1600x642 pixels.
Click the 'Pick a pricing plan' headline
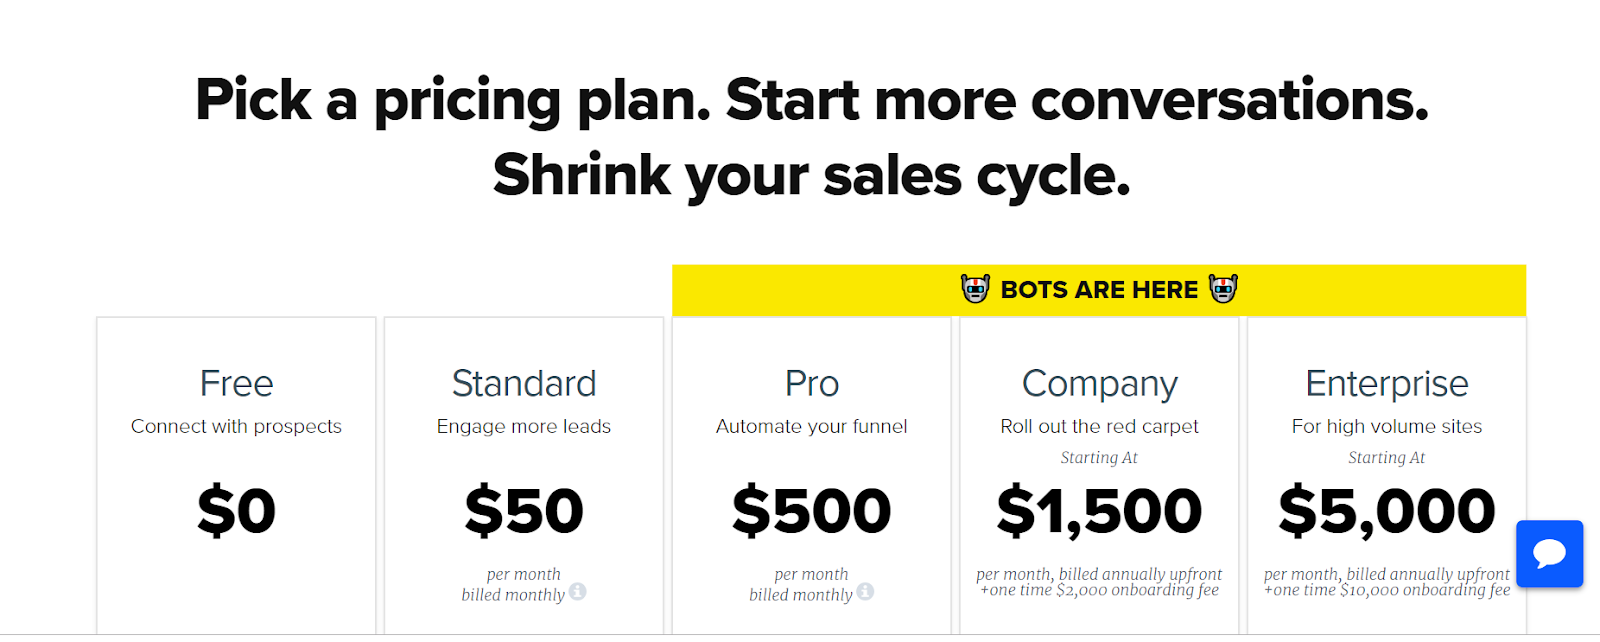click(812, 137)
